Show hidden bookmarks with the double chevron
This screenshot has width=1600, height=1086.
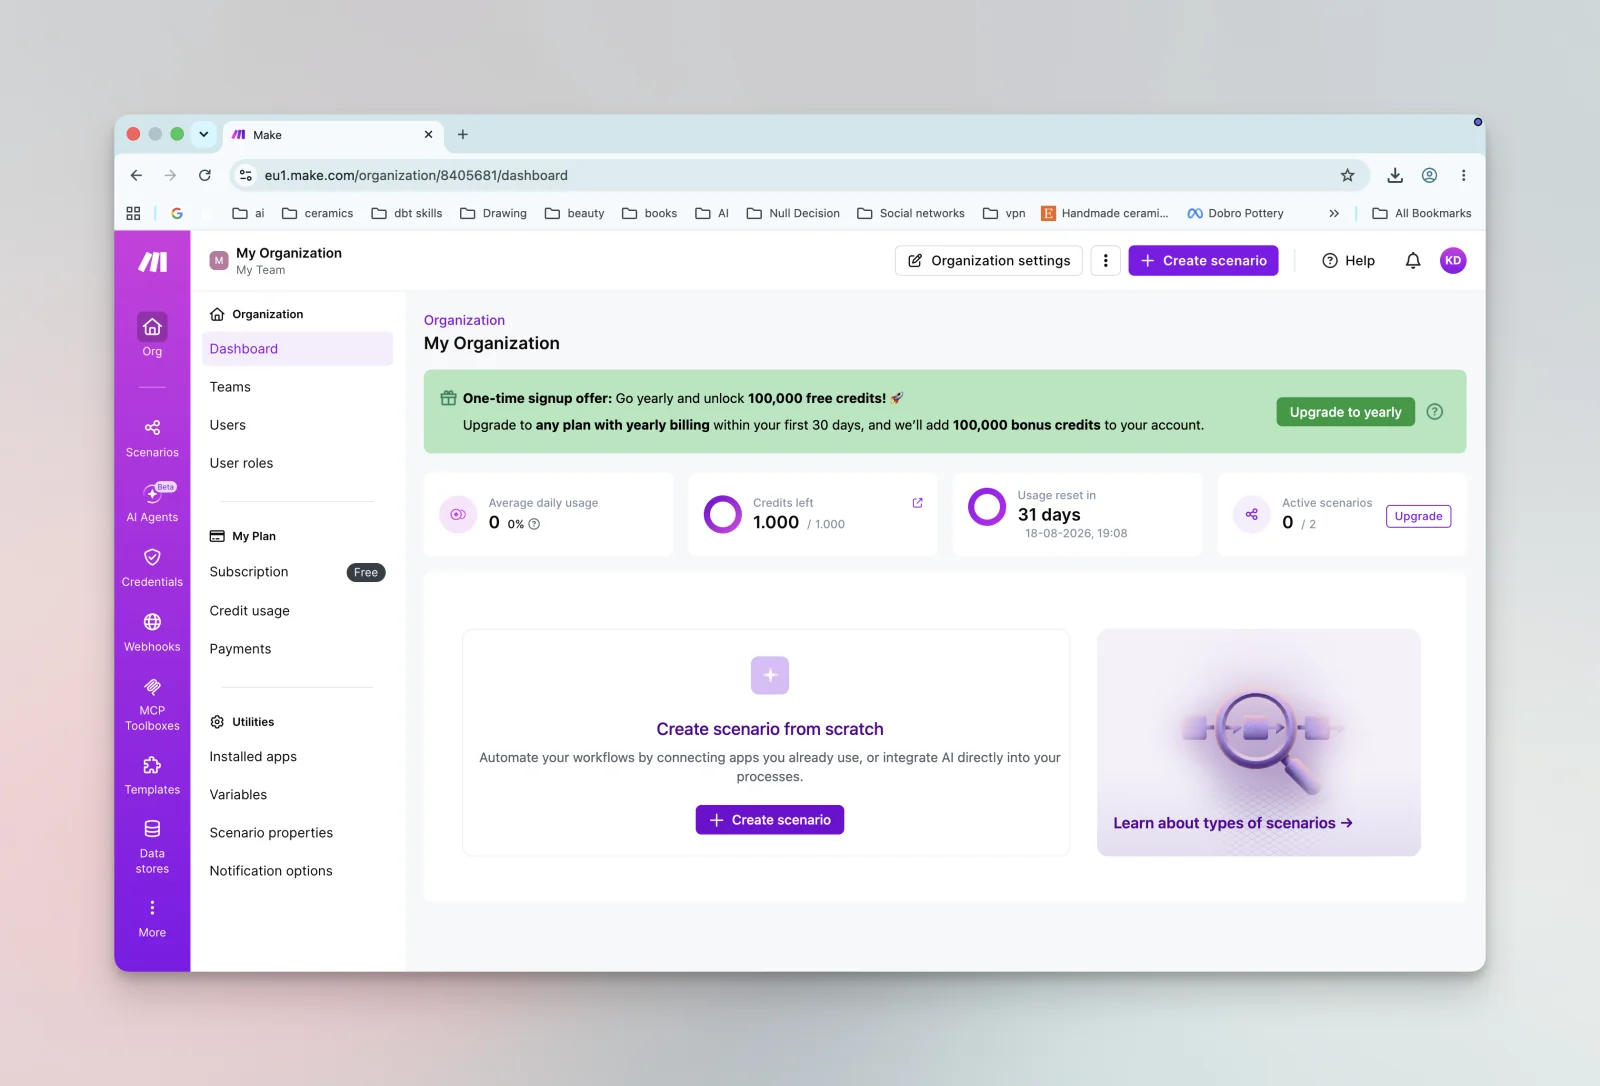click(x=1334, y=213)
